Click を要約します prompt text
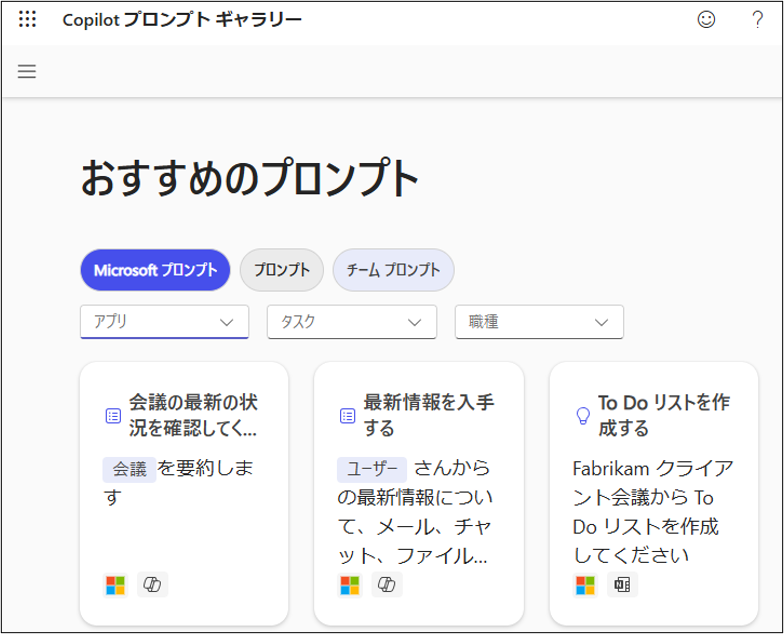This screenshot has width=784, height=634. click(x=179, y=483)
